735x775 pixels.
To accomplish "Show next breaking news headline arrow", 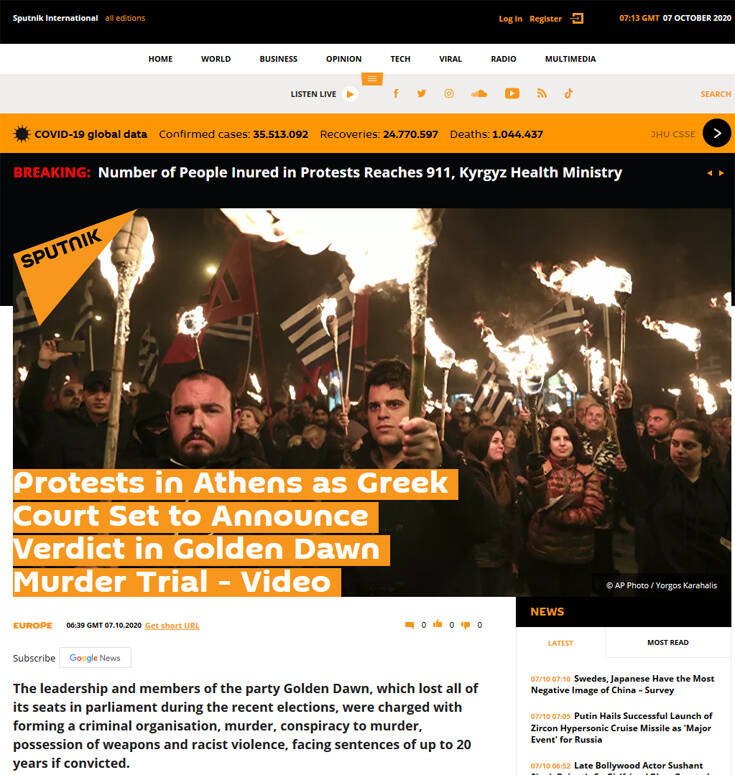I will click(722, 173).
